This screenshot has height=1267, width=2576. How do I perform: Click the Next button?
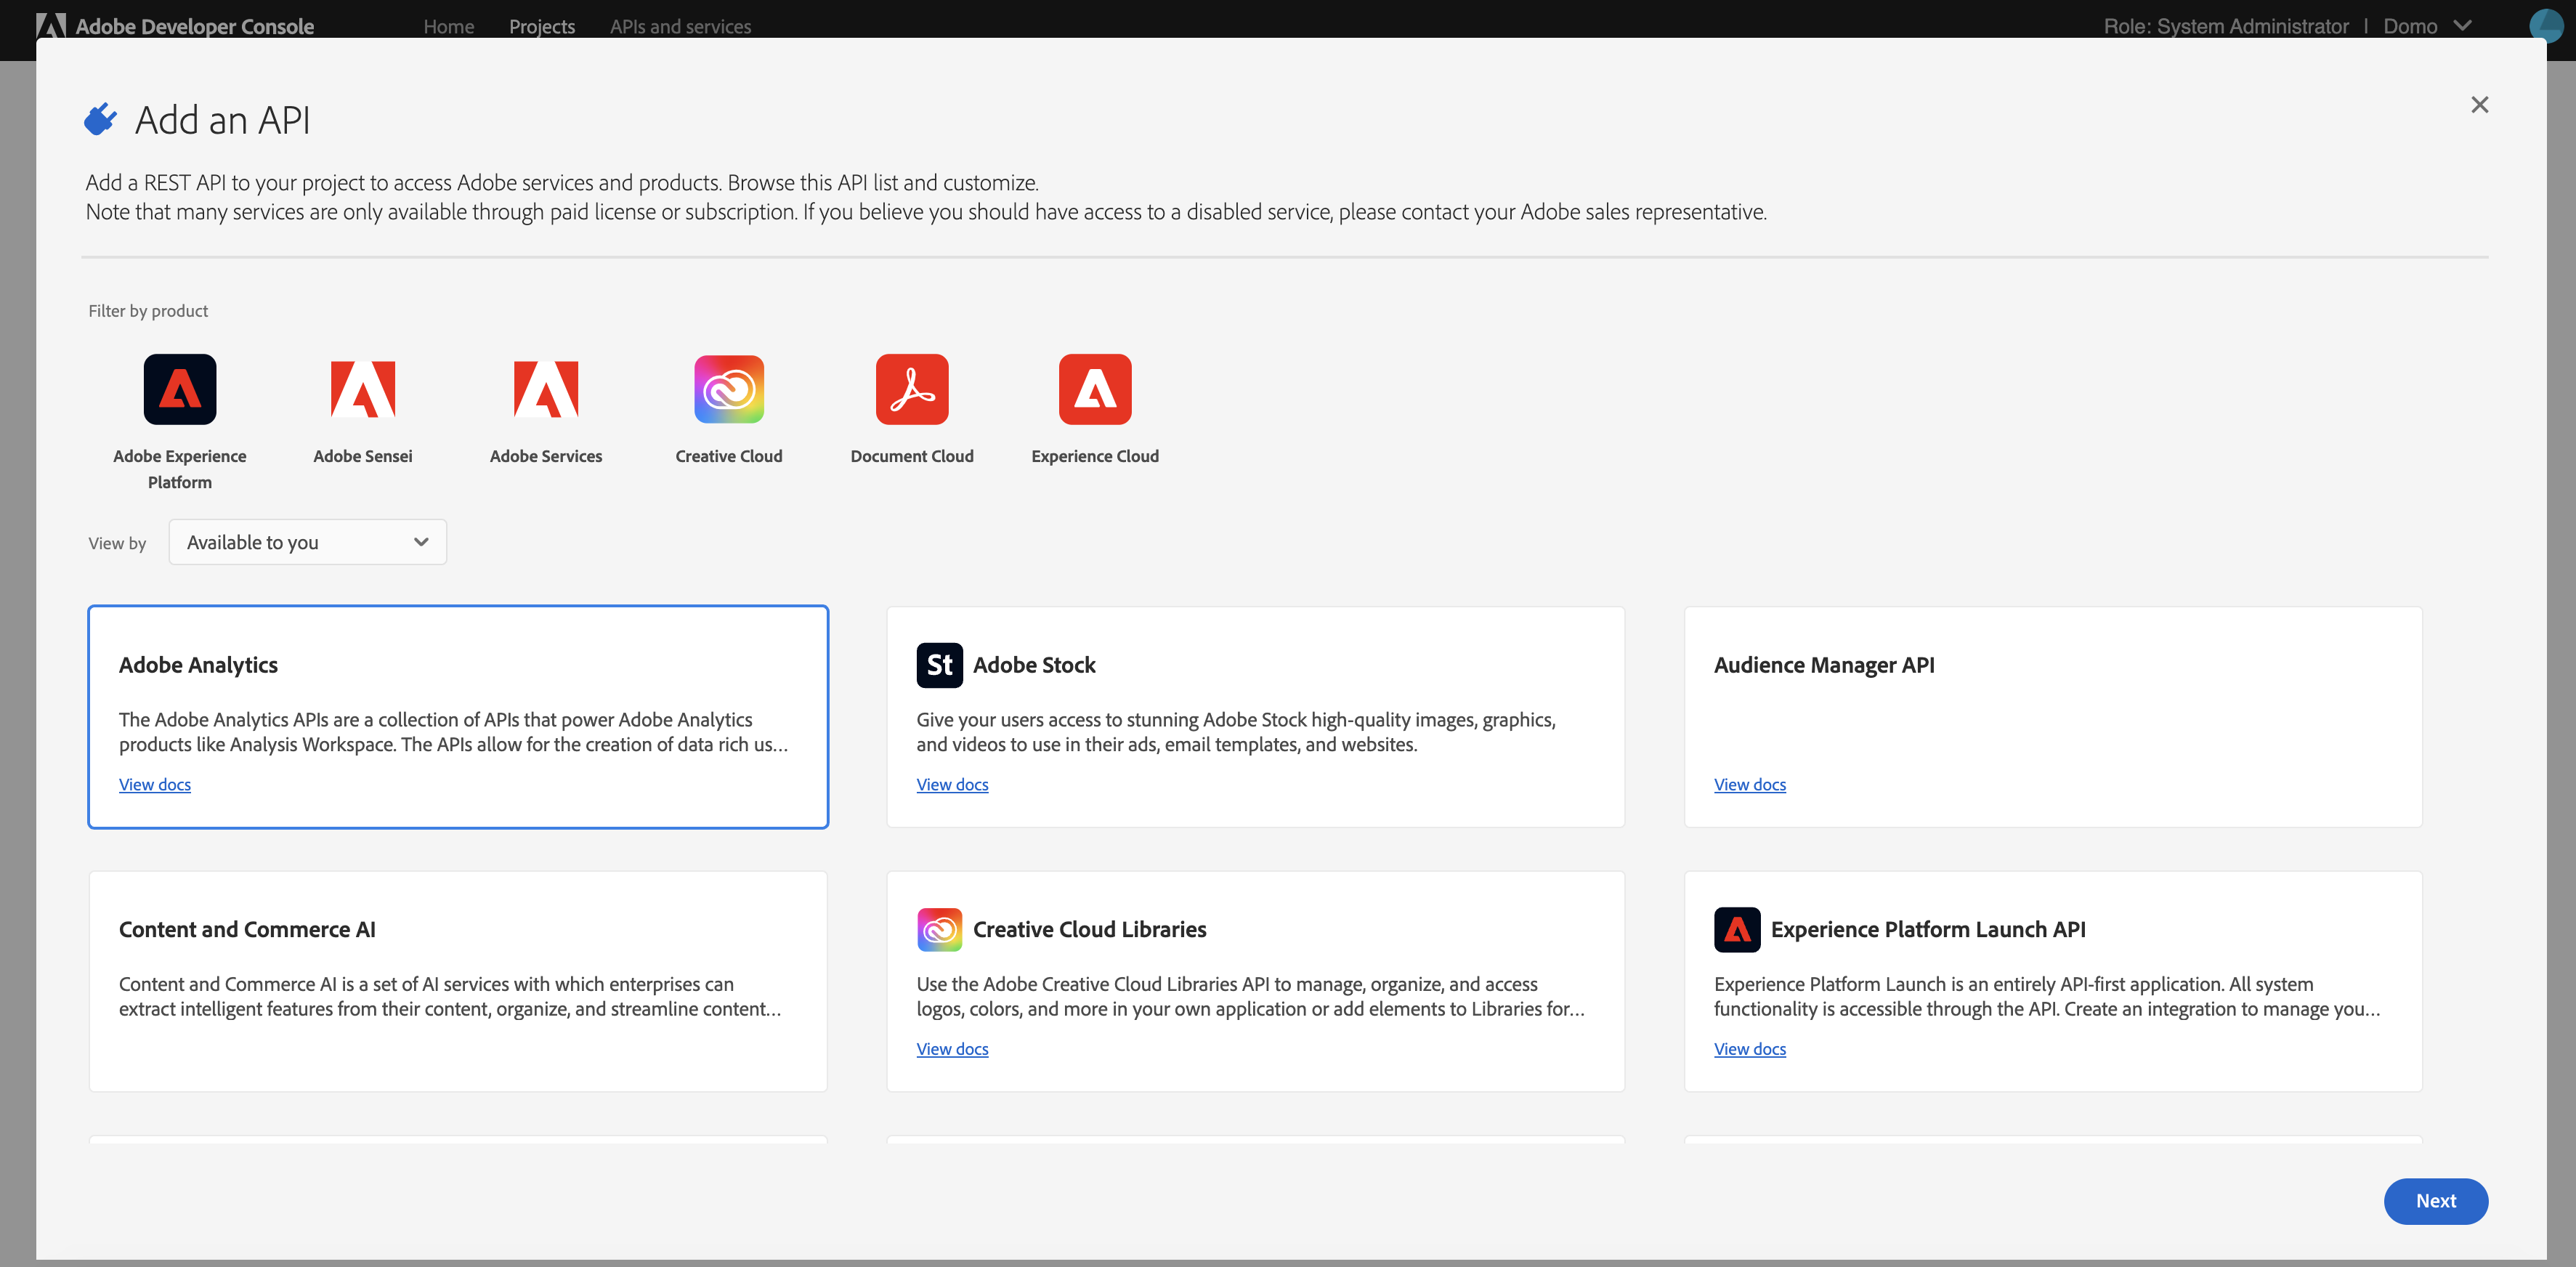[x=2436, y=1201]
